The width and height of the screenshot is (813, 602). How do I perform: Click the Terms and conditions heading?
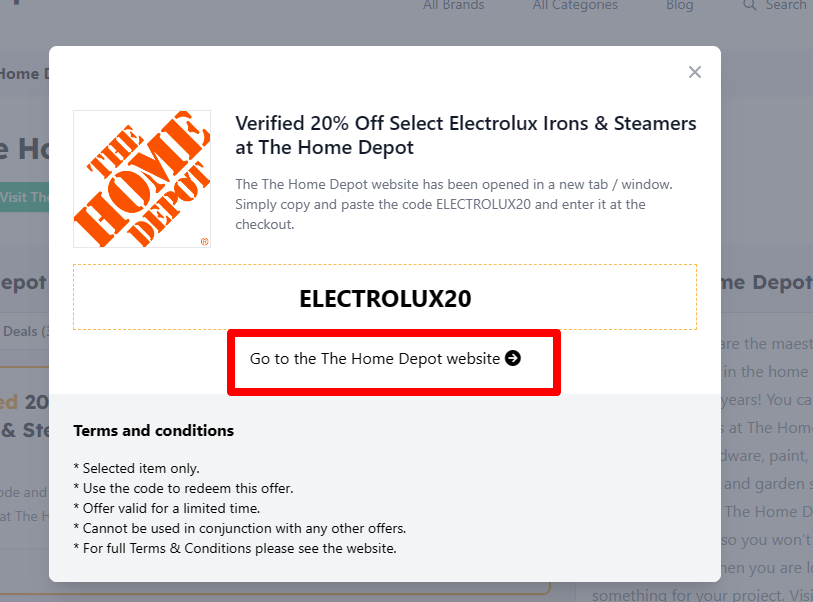coord(153,430)
